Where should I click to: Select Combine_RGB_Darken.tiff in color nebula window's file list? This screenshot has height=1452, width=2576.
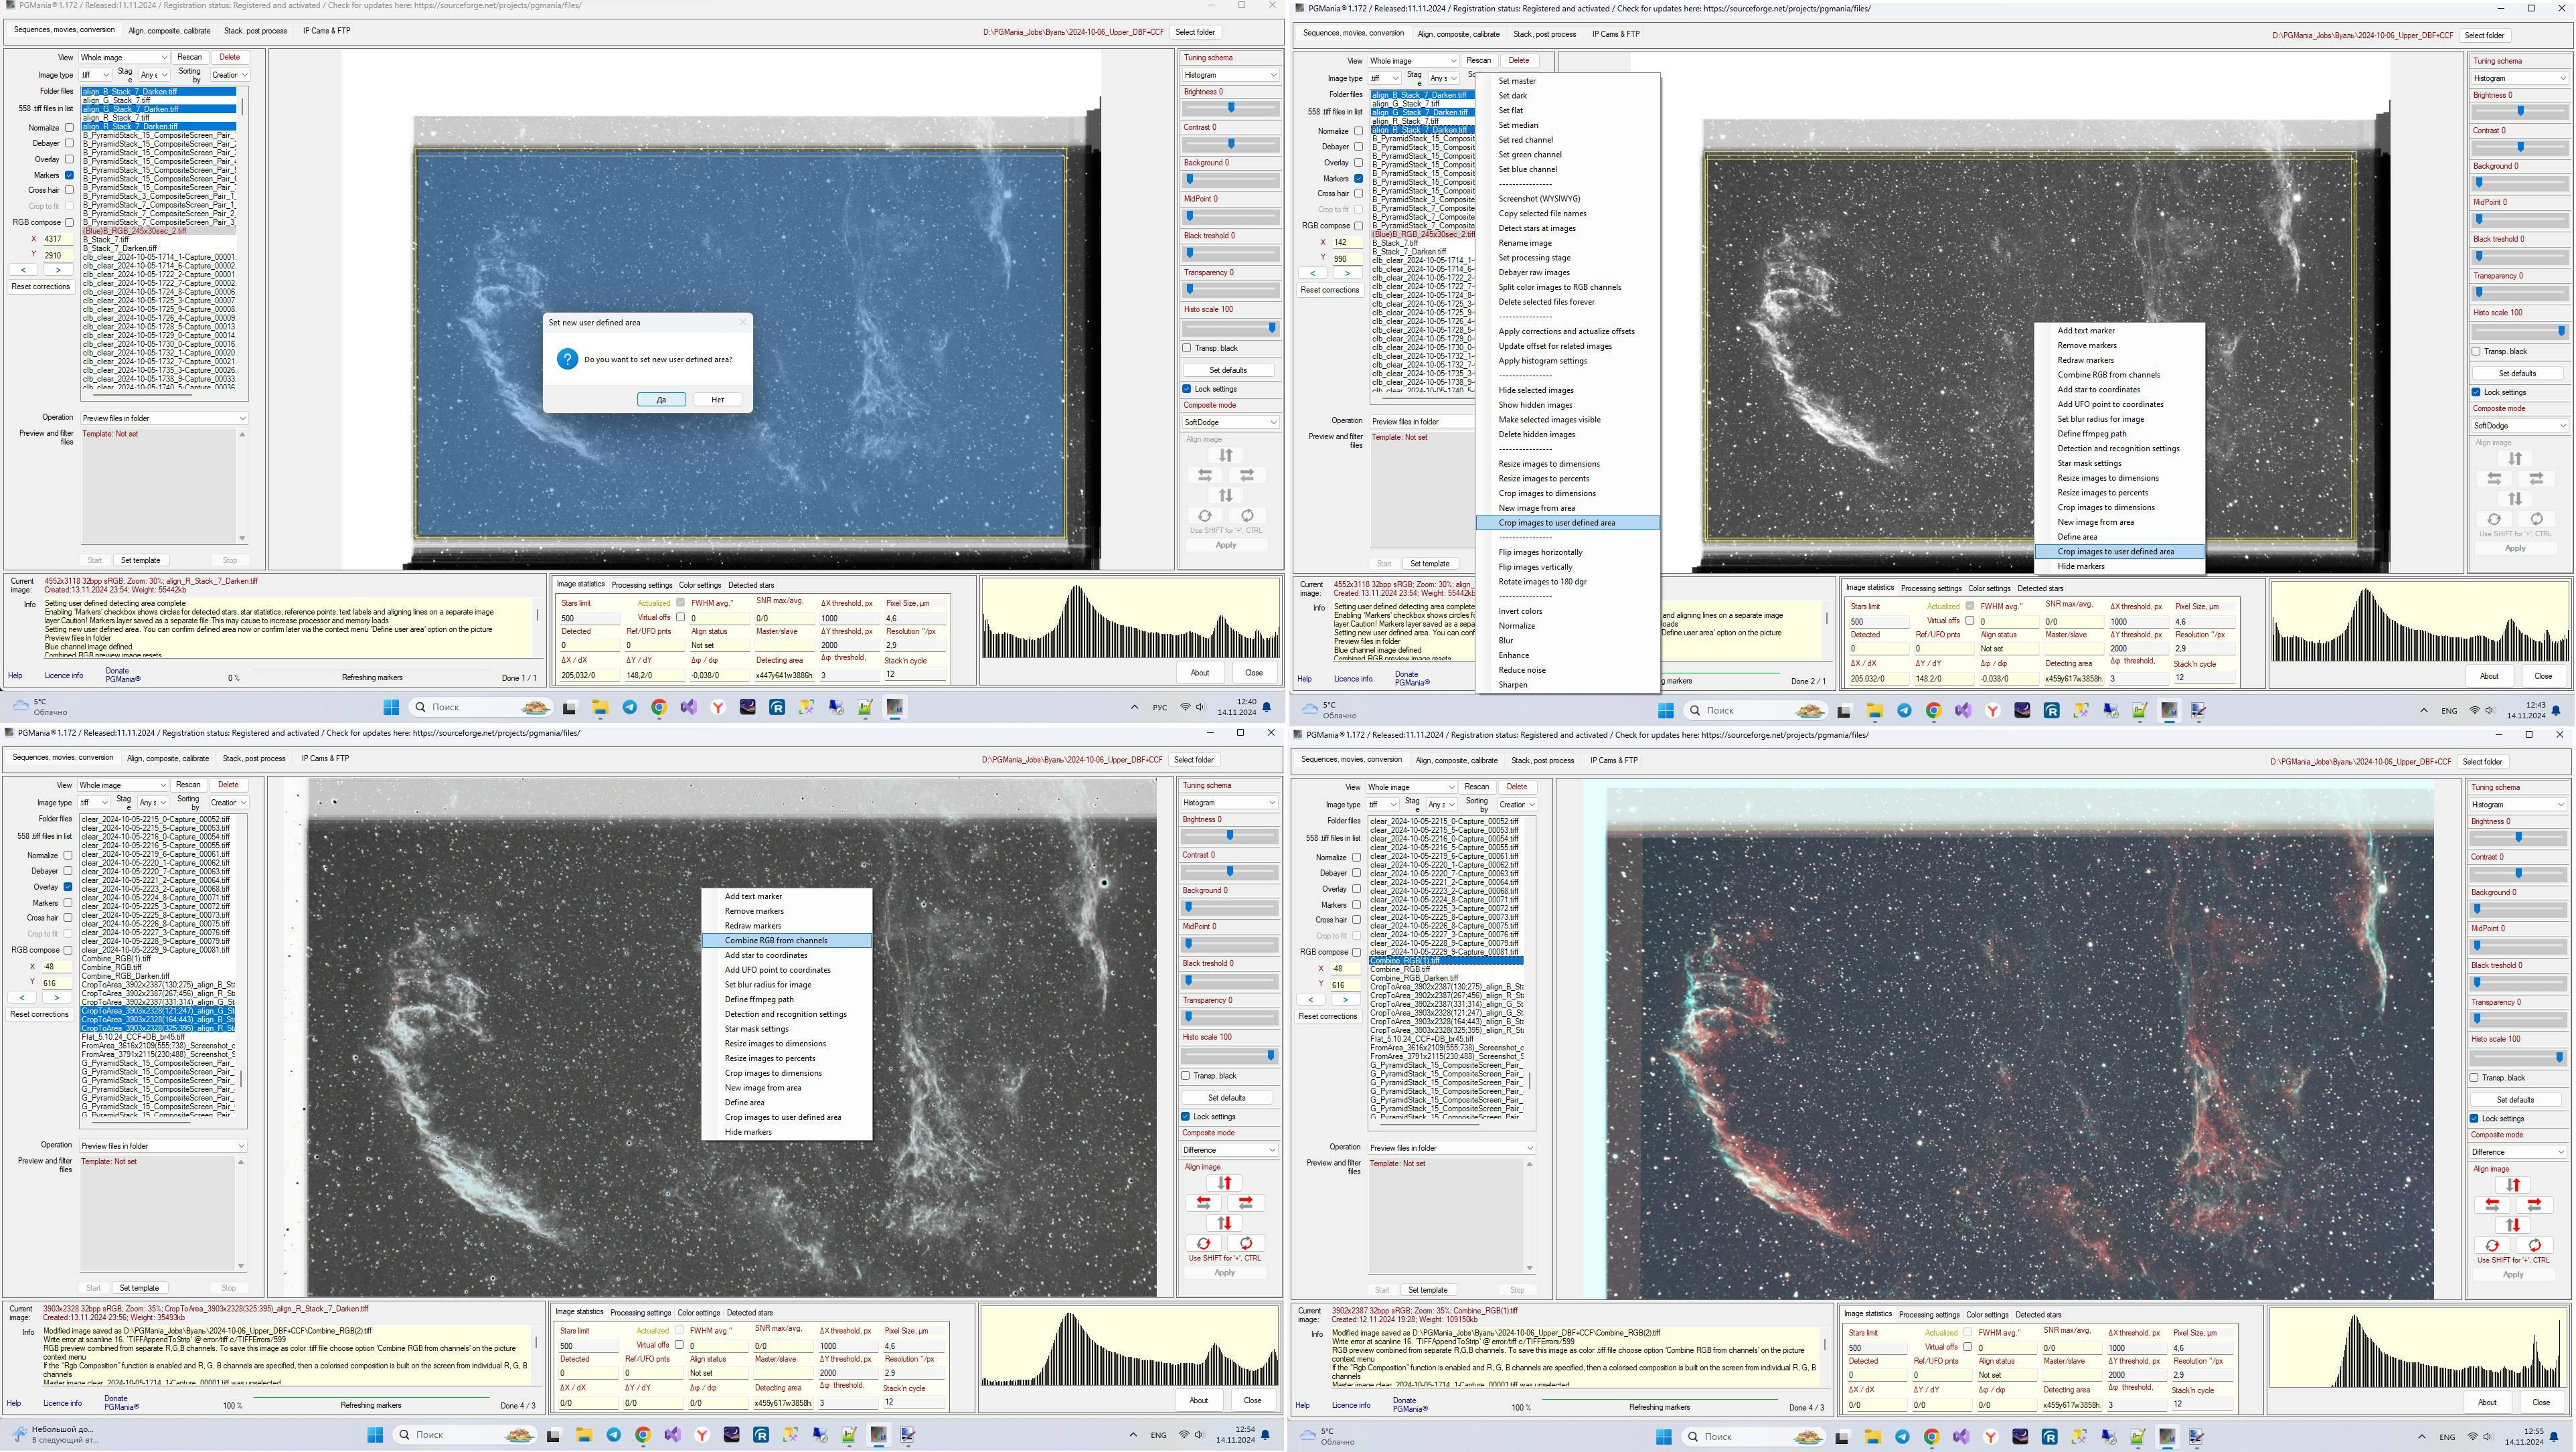click(x=1414, y=978)
